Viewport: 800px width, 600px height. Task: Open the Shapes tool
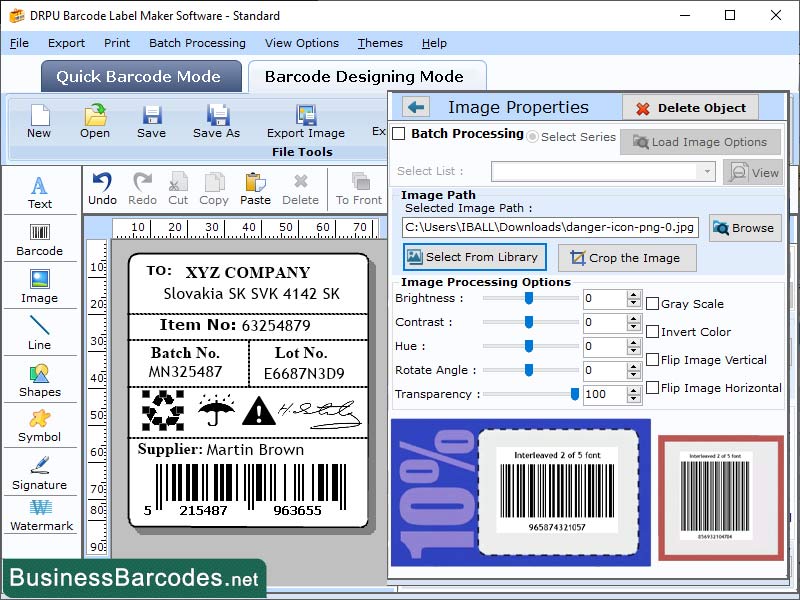pyautogui.click(x=40, y=382)
